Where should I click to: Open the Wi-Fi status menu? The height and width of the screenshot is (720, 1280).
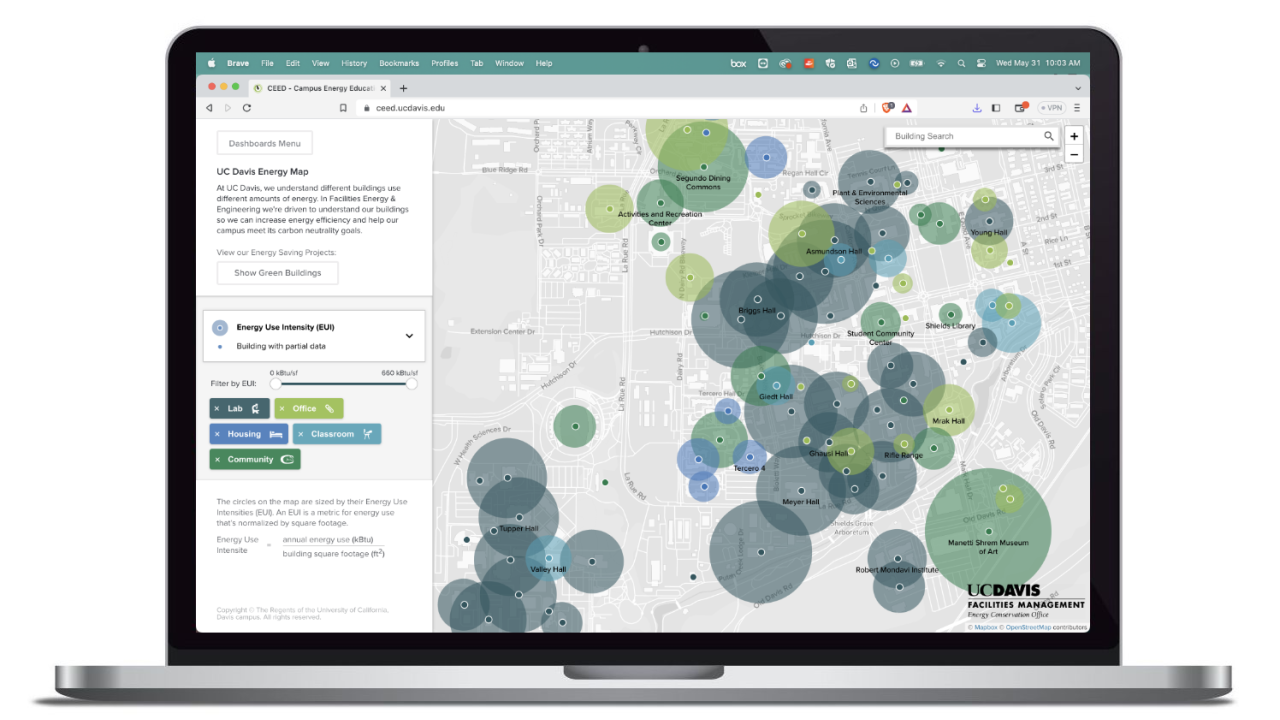(x=940, y=63)
